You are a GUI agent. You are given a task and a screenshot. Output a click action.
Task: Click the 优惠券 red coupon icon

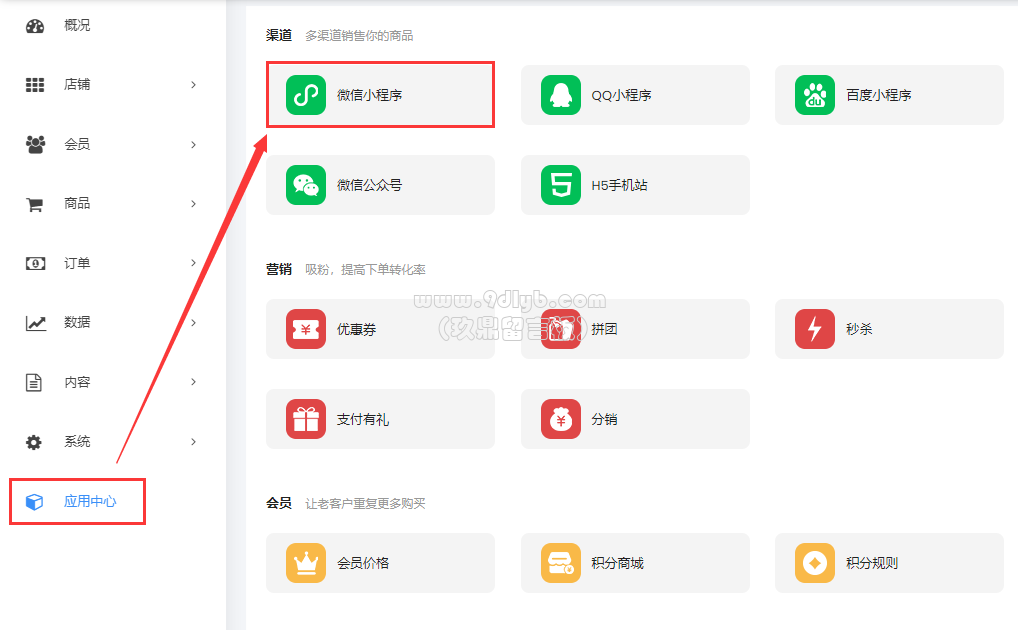(x=306, y=329)
